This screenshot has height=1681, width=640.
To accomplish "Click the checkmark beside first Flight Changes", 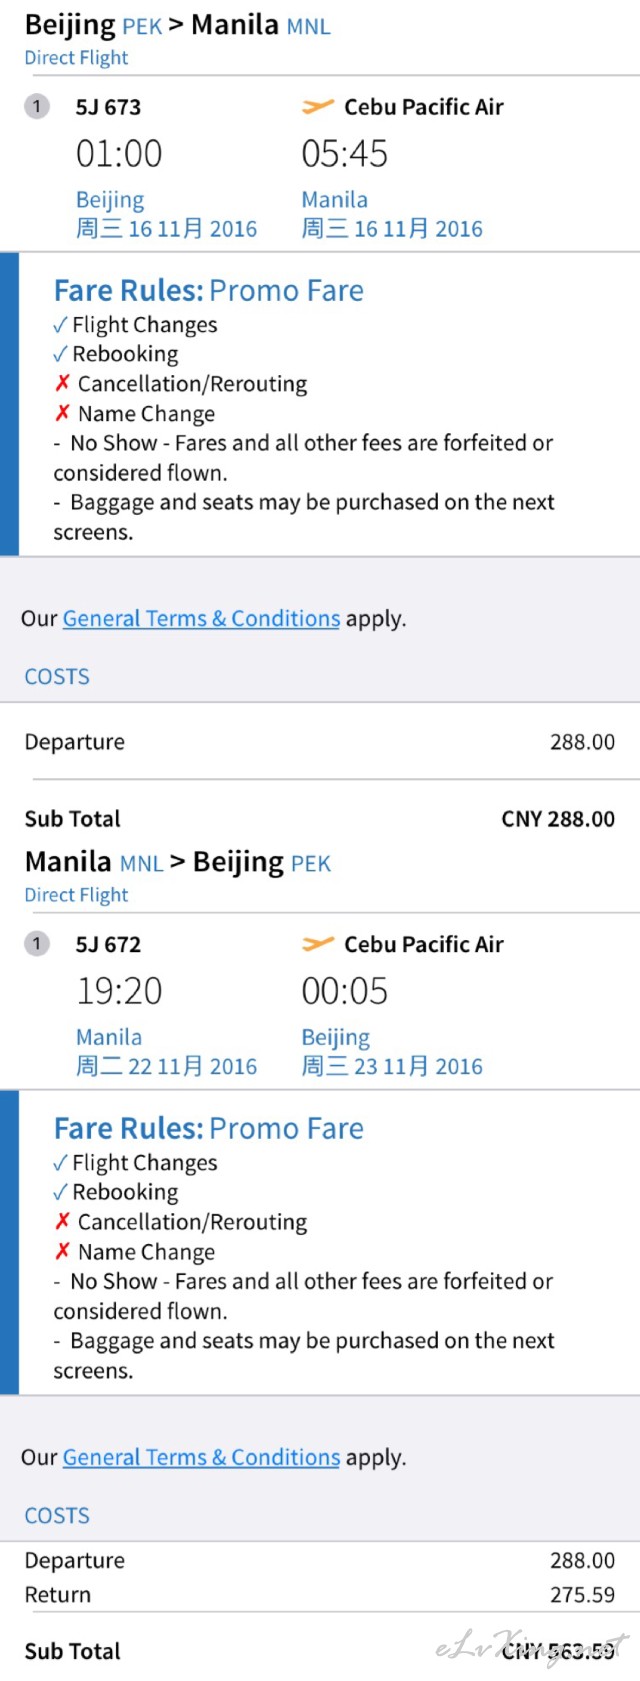I will click(x=60, y=325).
